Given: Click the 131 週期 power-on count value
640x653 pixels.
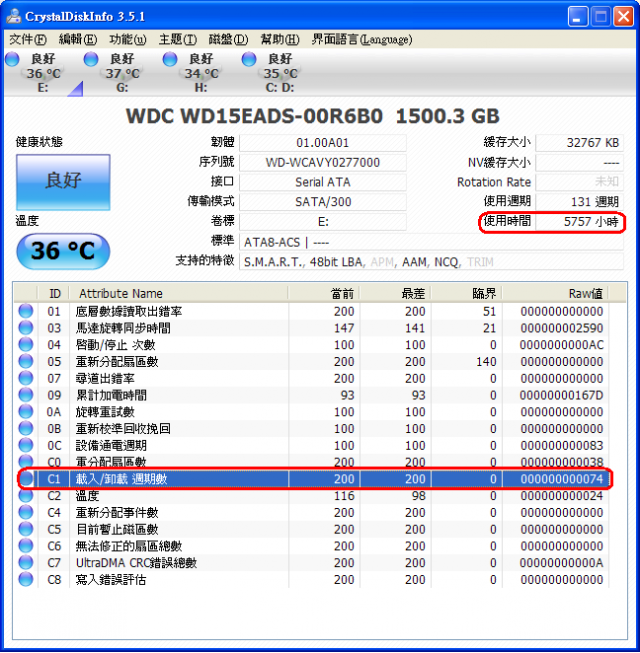Looking at the screenshot, I should pyautogui.click(x=579, y=202).
